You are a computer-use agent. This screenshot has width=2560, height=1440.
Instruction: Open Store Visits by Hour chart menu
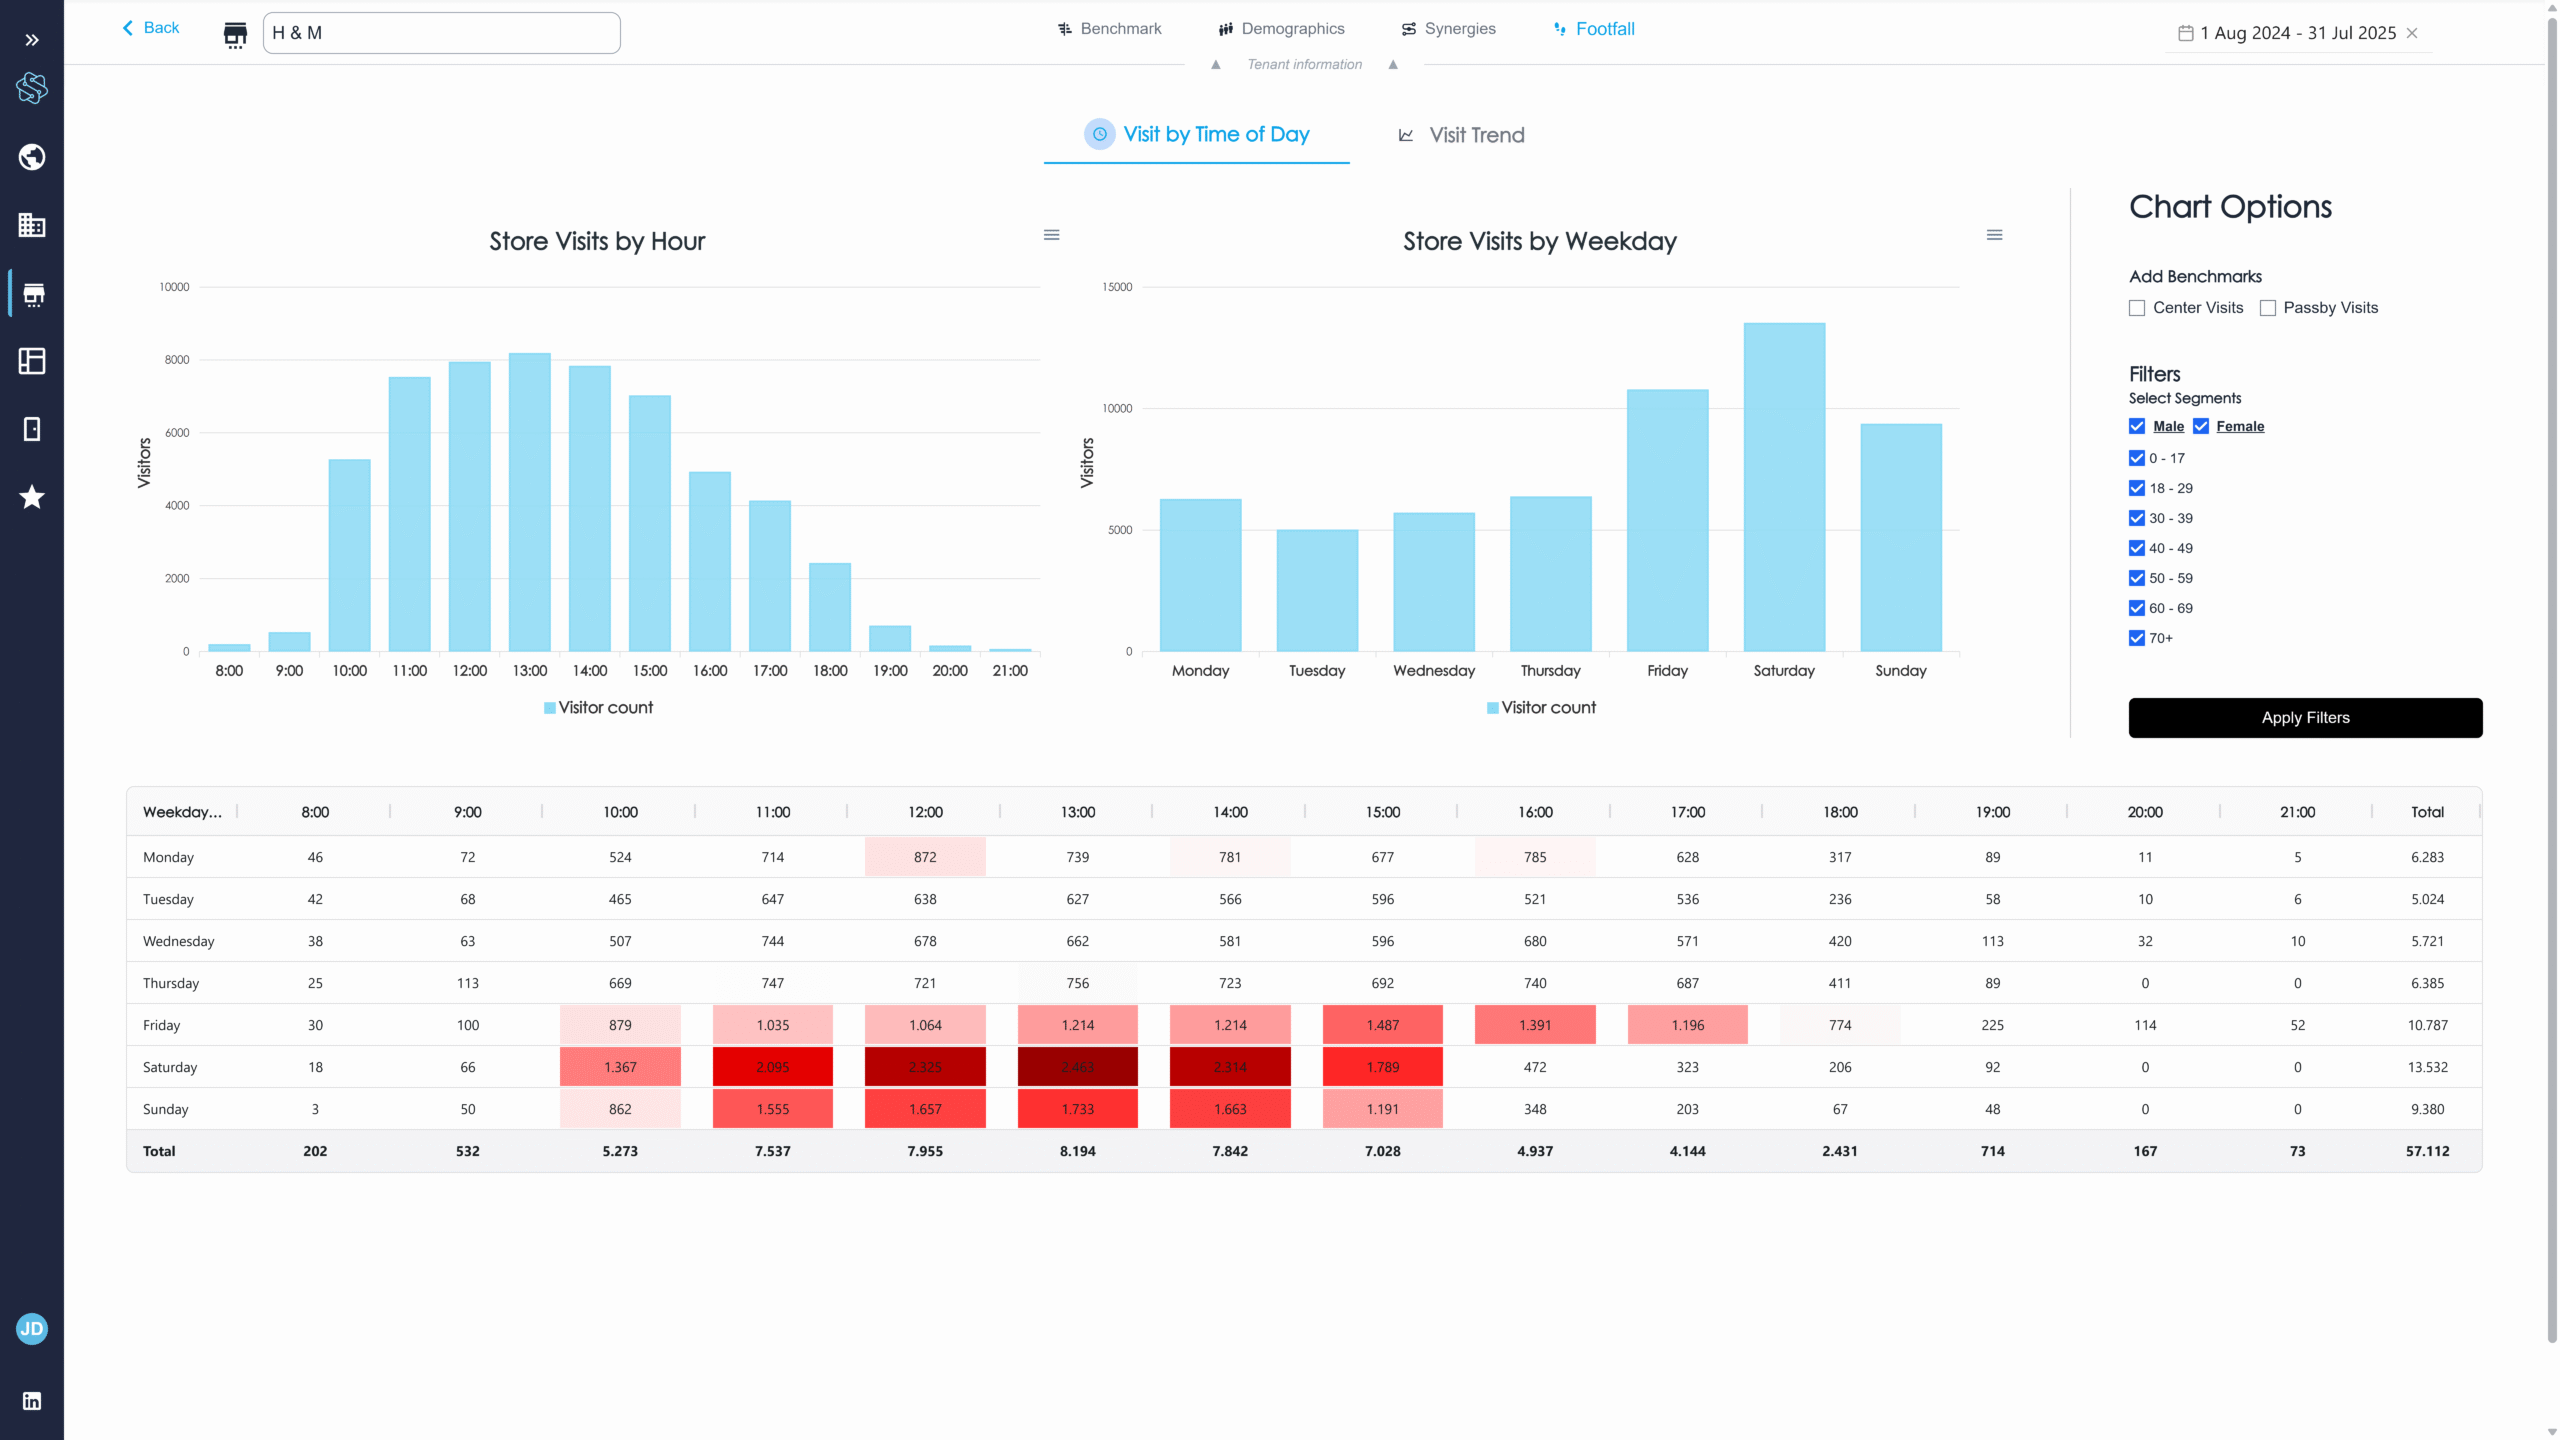pos(1051,235)
